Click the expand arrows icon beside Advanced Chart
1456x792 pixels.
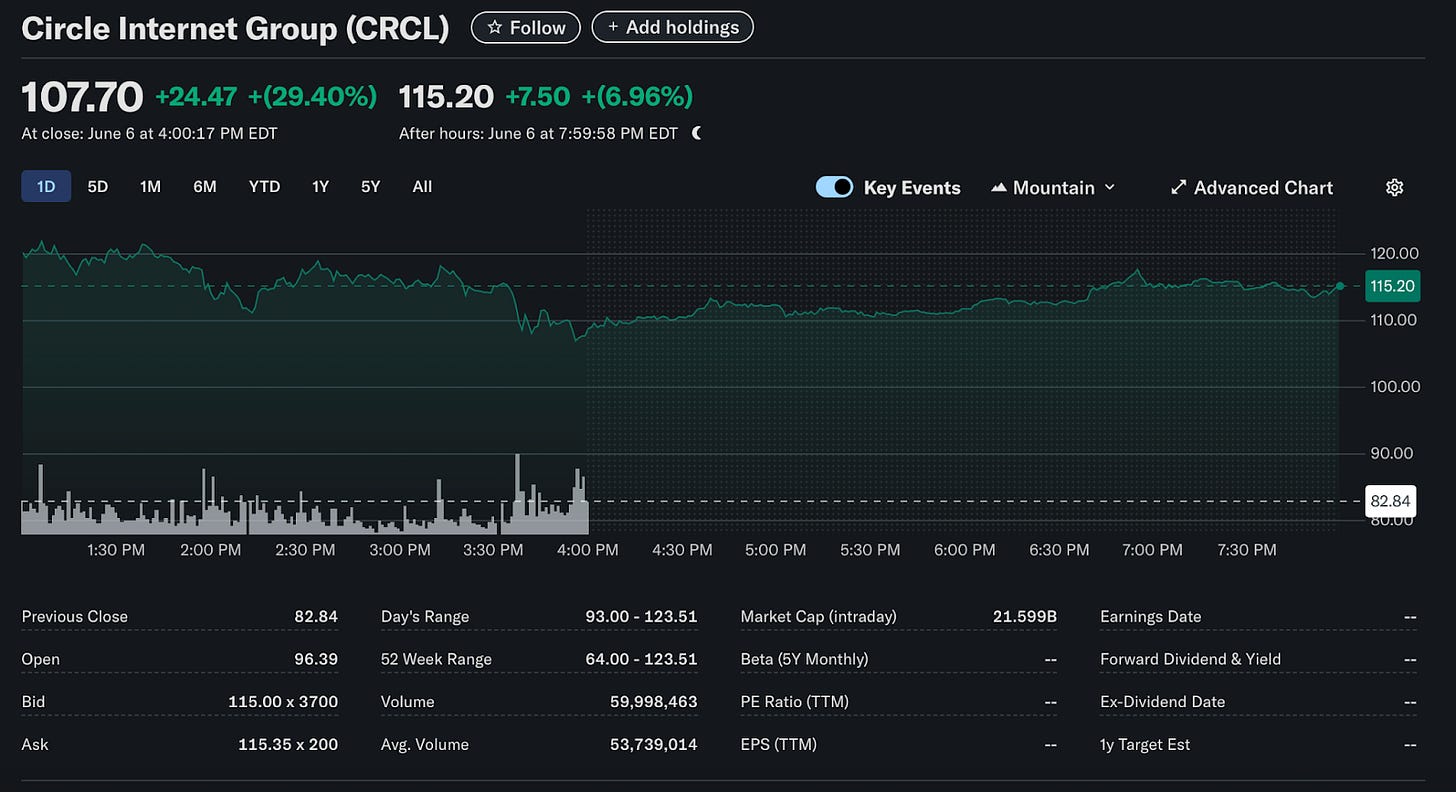(1178, 187)
